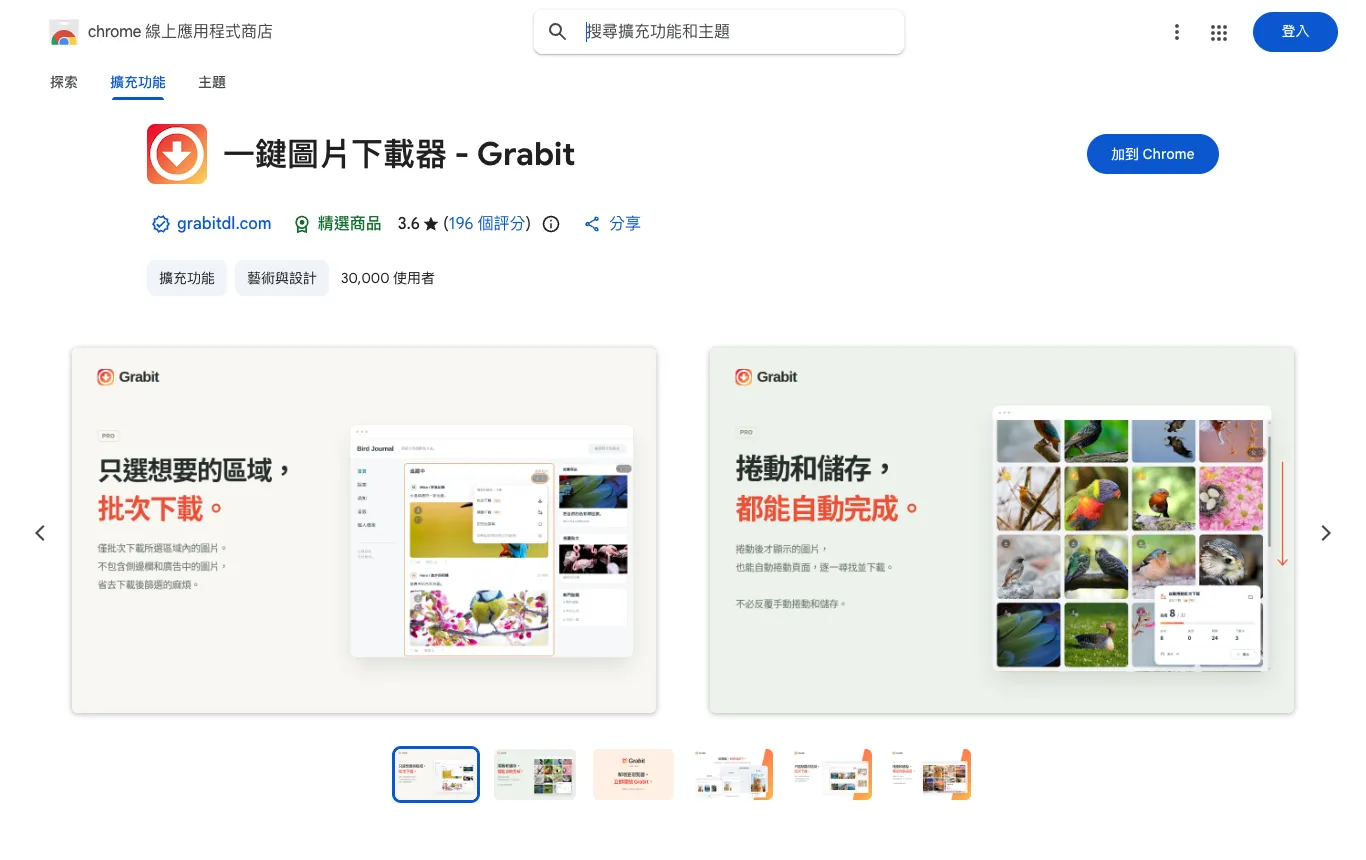Select the fifth screenshot thumbnail

pos(832,775)
